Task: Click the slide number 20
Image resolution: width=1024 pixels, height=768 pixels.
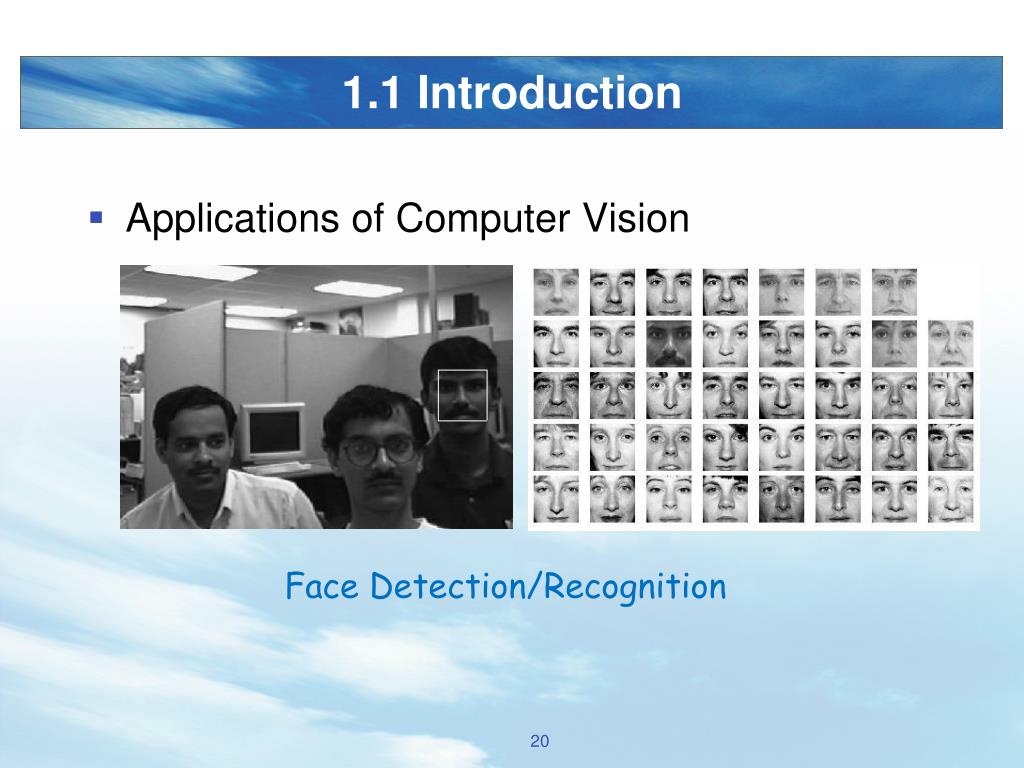Action: coord(539,741)
